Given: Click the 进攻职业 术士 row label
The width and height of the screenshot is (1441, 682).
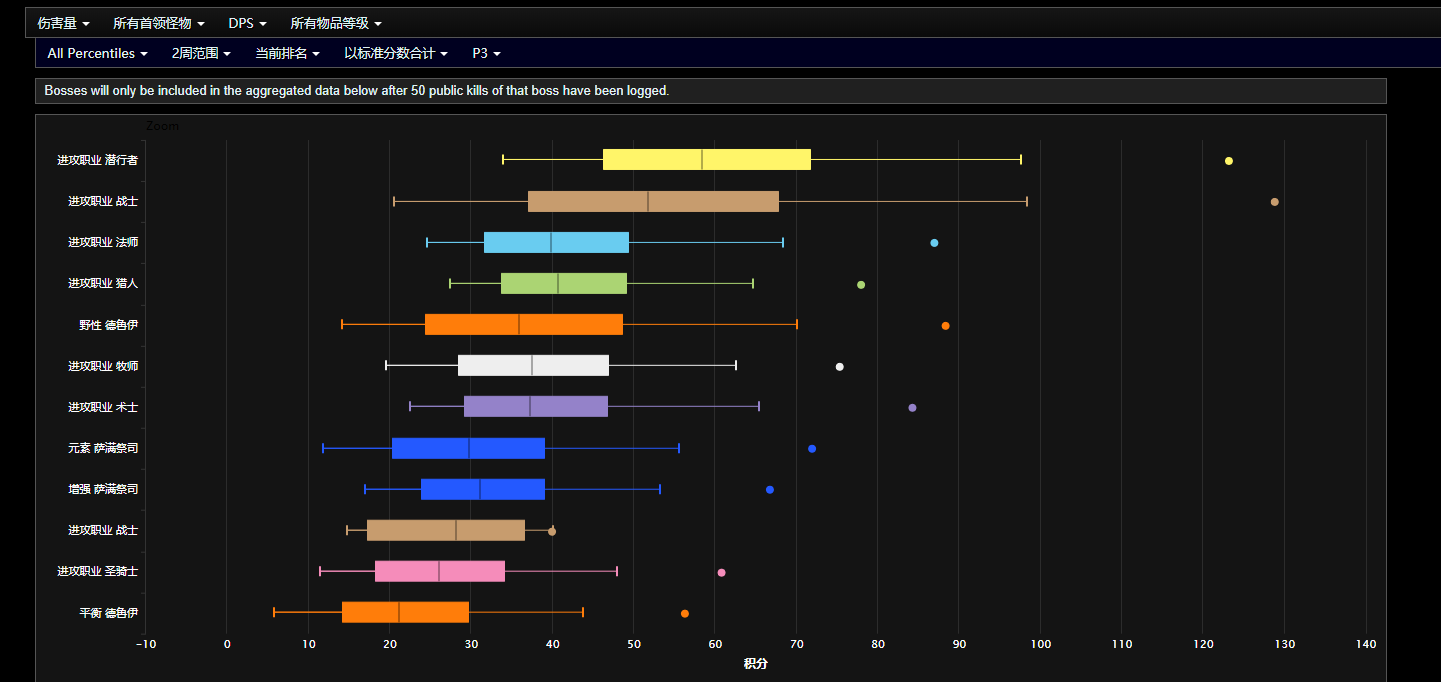Looking at the screenshot, I should click(x=103, y=407).
